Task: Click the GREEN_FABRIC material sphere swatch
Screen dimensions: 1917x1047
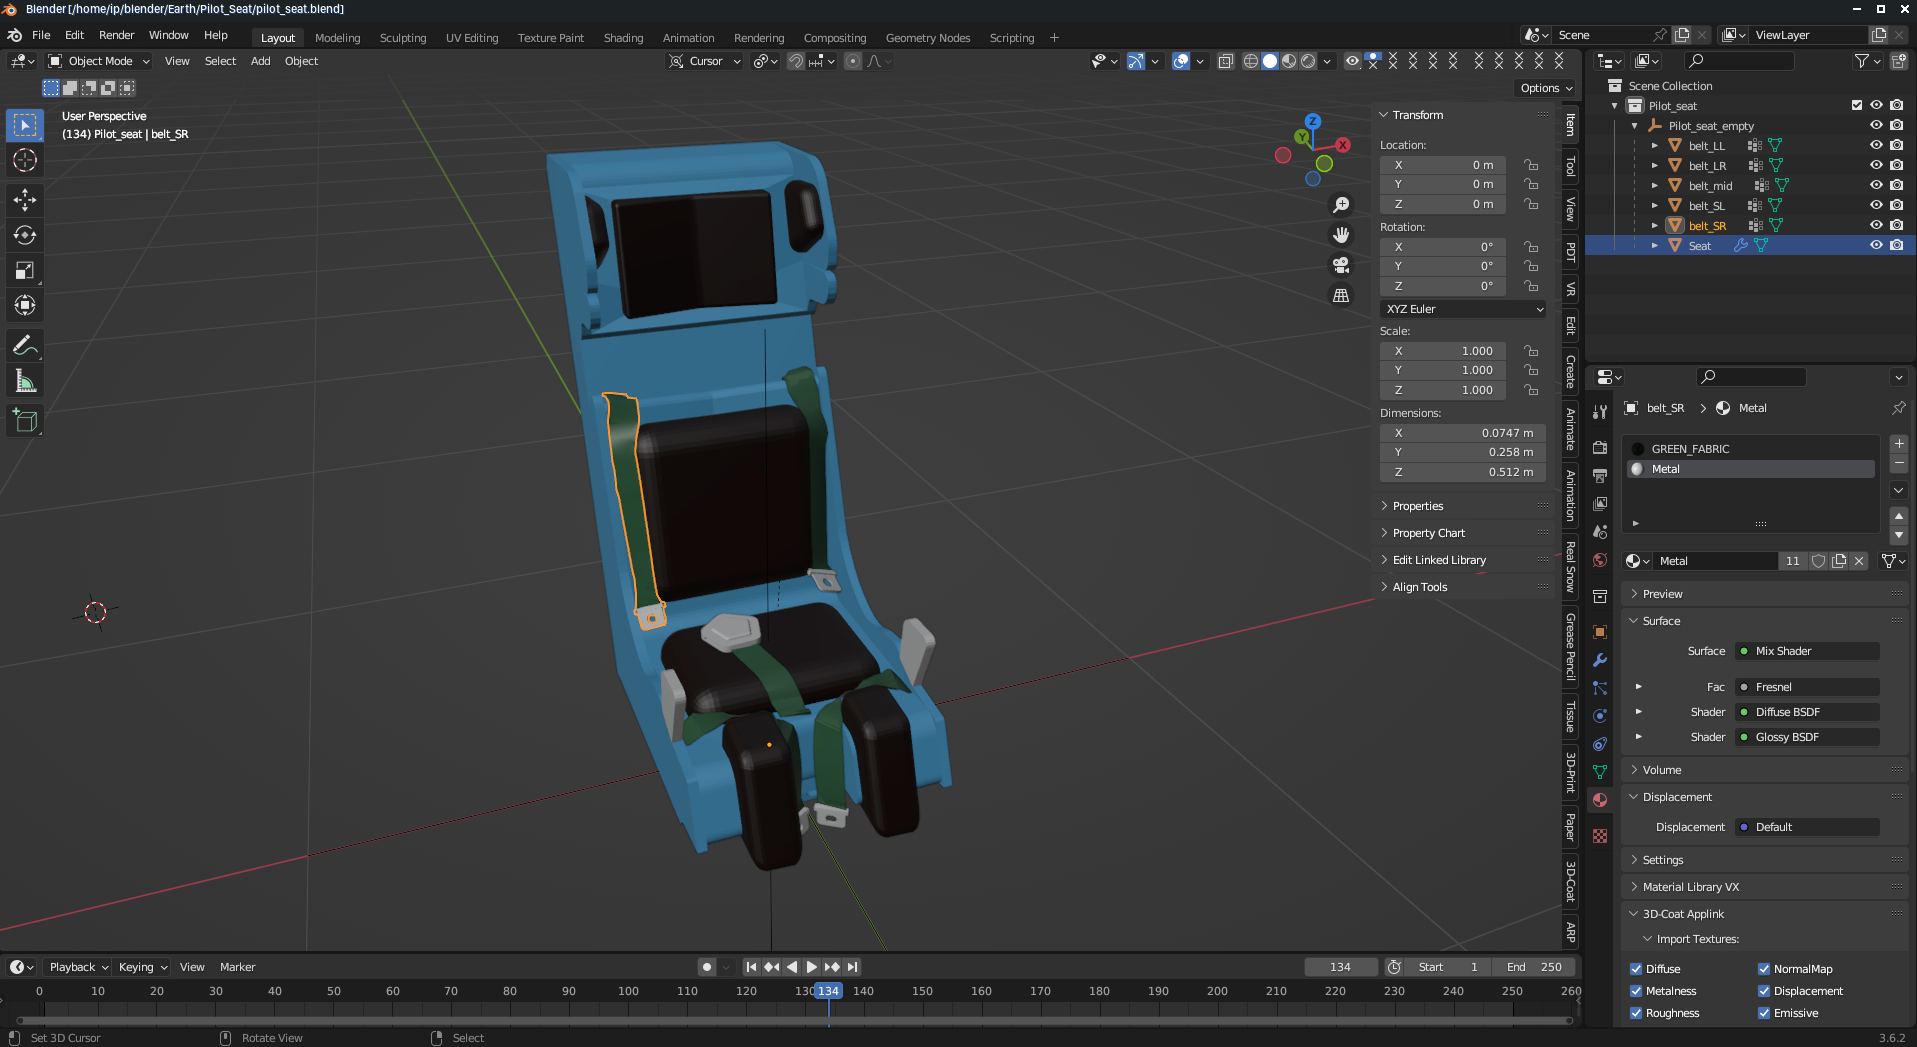Action: point(1637,448)
